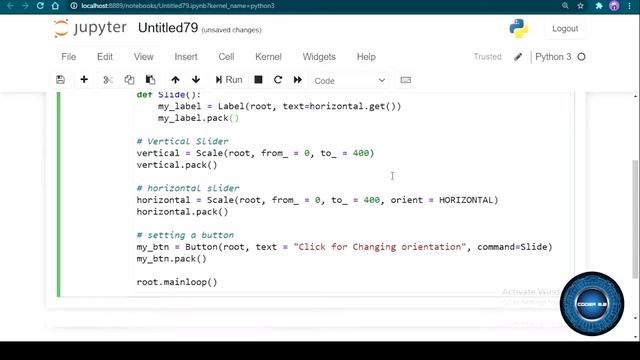Bookmark this page with the star icon

(x=580, y=6)
